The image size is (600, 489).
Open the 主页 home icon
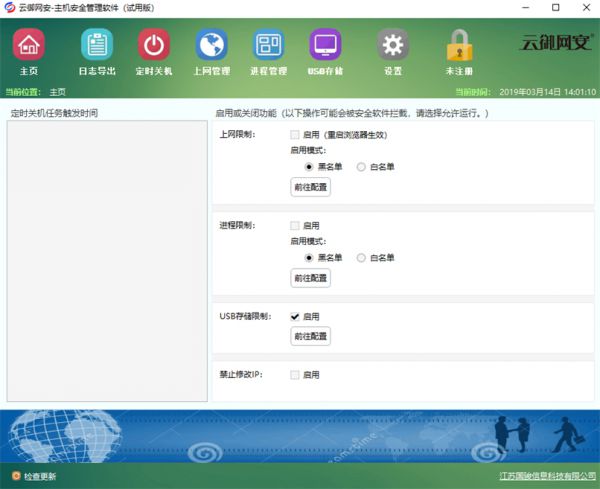click(x=29, y=46)
